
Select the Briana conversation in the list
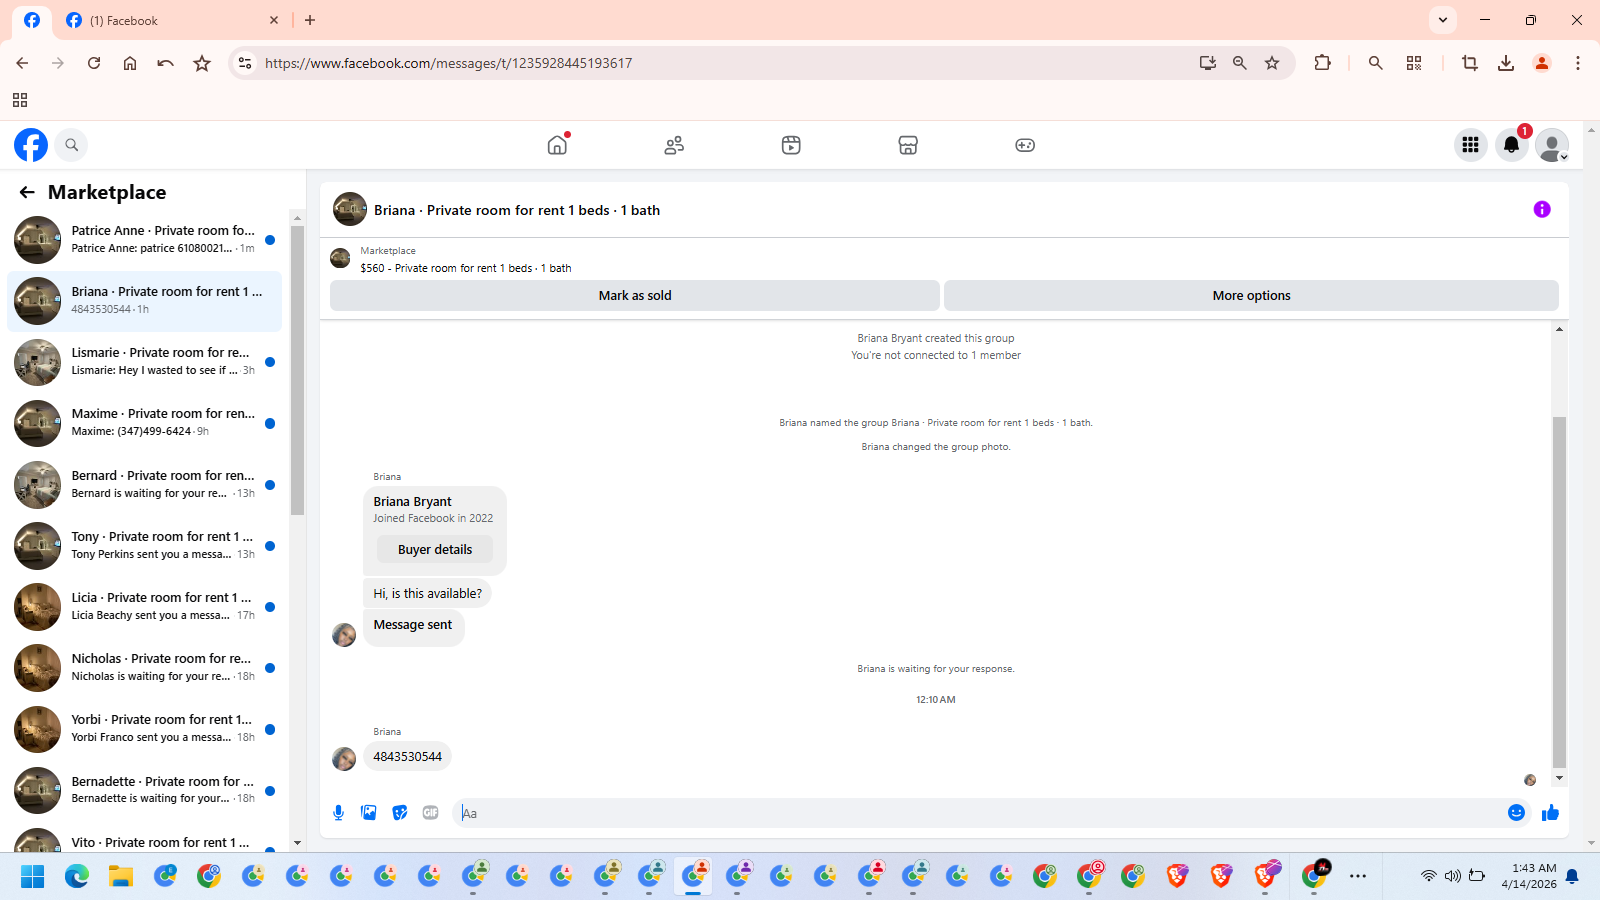tap(145, 301)
